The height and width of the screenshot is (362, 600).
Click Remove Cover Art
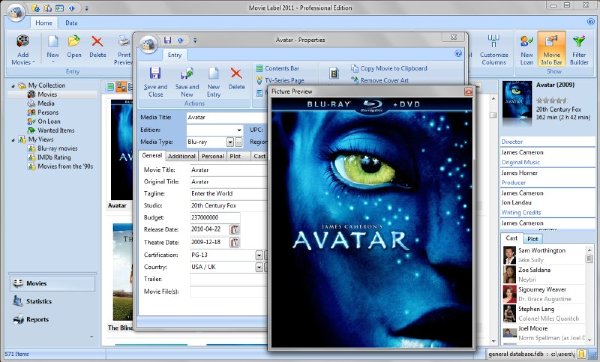380,80
